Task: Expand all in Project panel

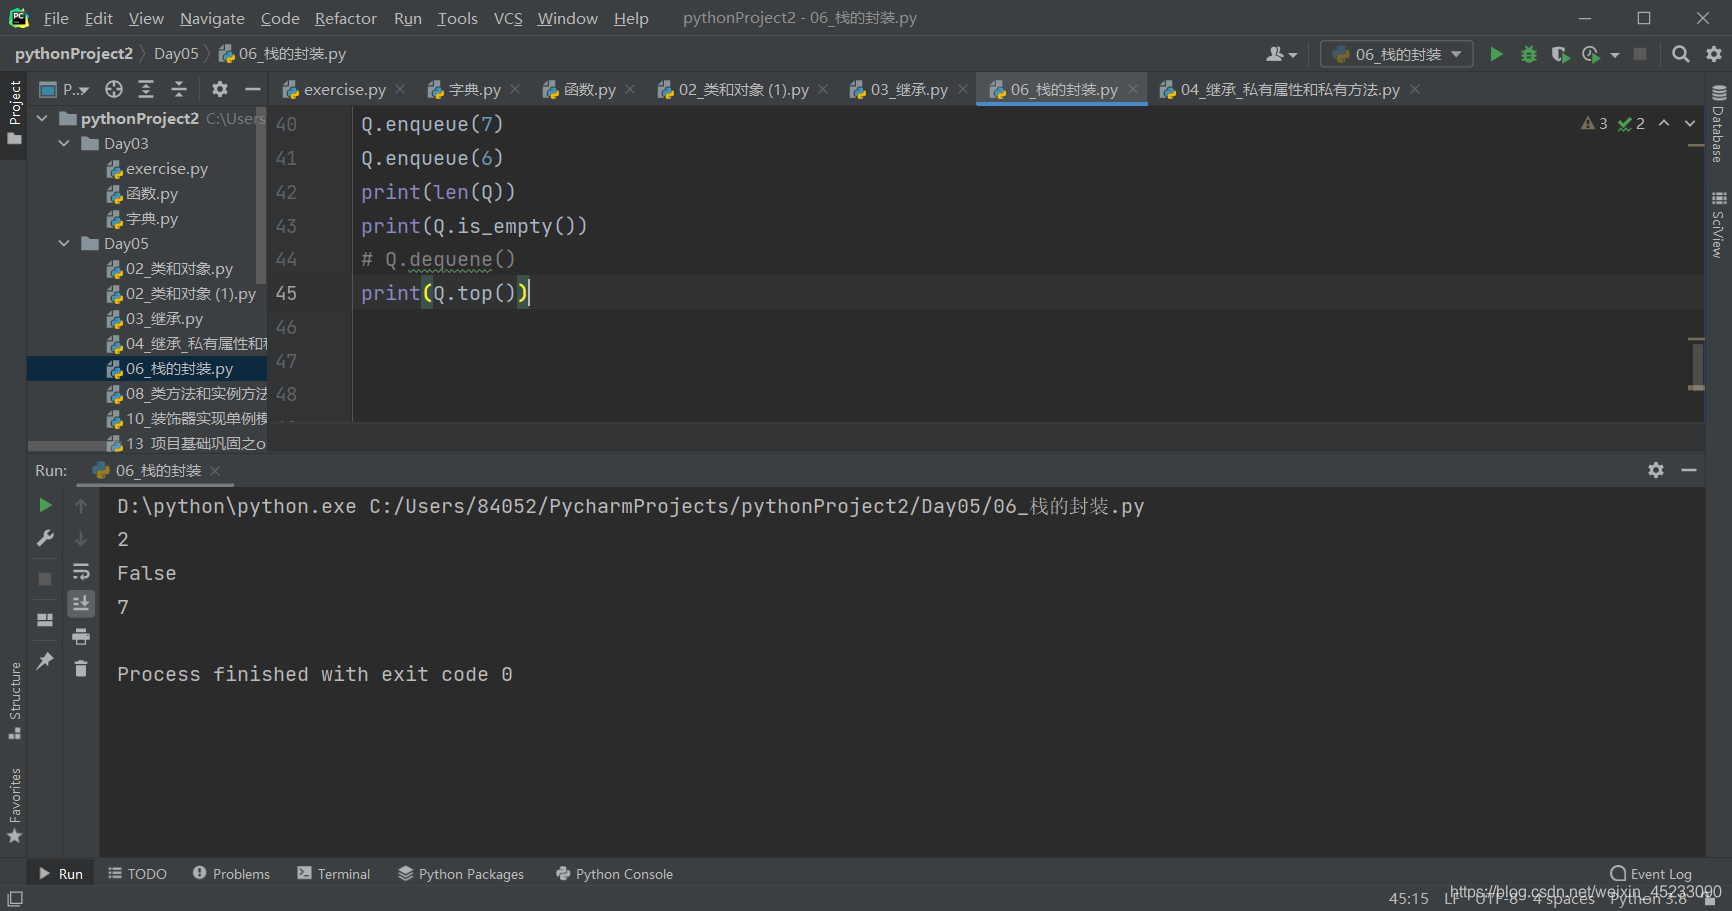Action: pos(146,89)
